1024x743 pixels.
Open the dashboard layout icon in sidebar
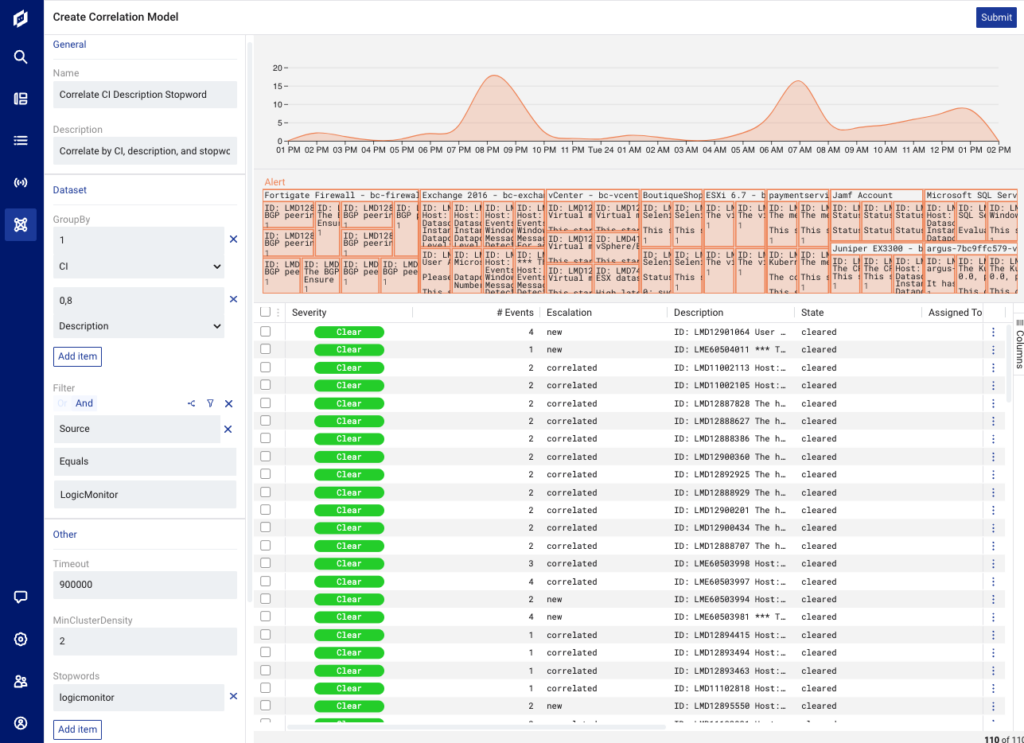21,99
